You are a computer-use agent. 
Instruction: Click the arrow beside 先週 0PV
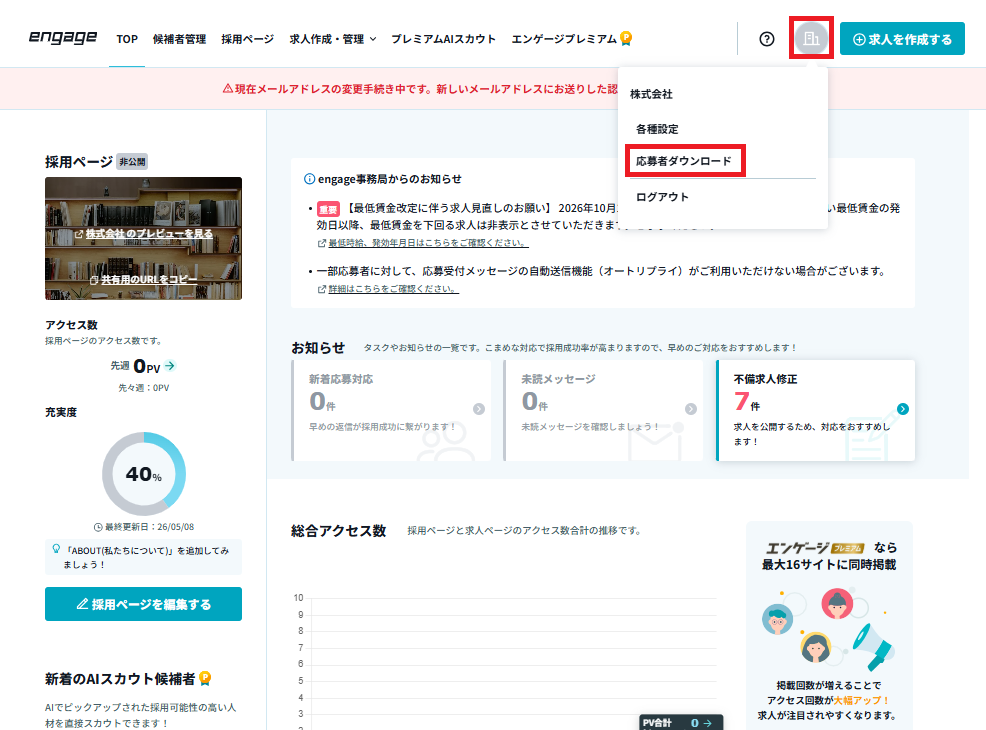click(x=170, y=365)
